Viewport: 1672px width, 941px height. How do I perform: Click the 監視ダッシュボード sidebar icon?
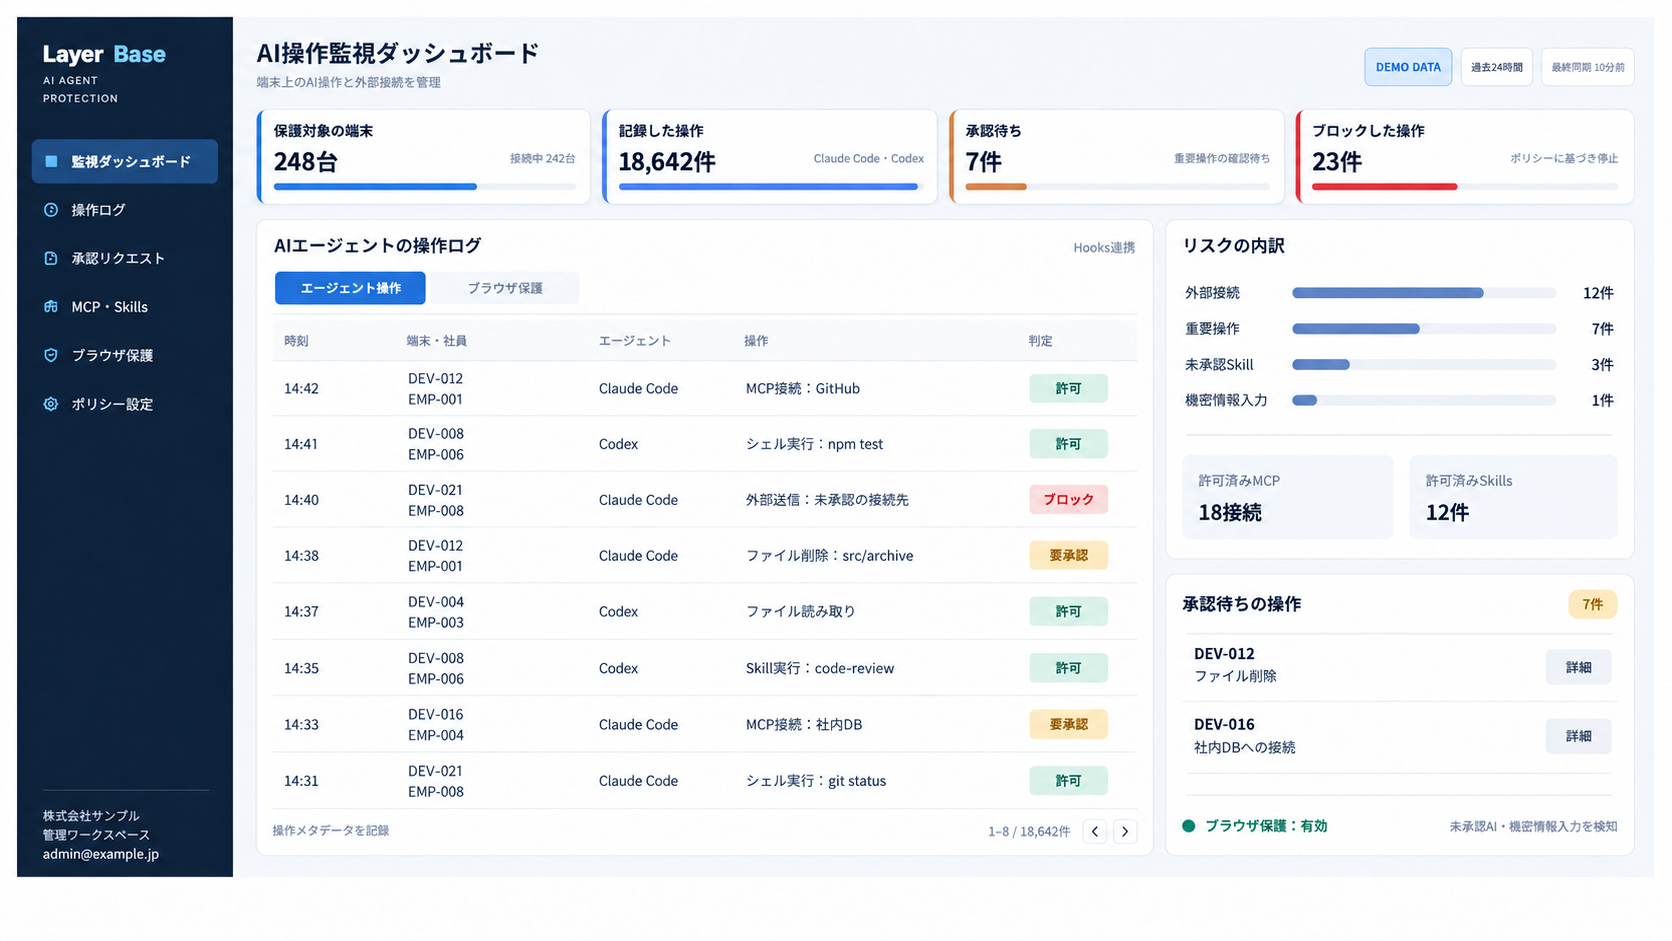point(51,161)
